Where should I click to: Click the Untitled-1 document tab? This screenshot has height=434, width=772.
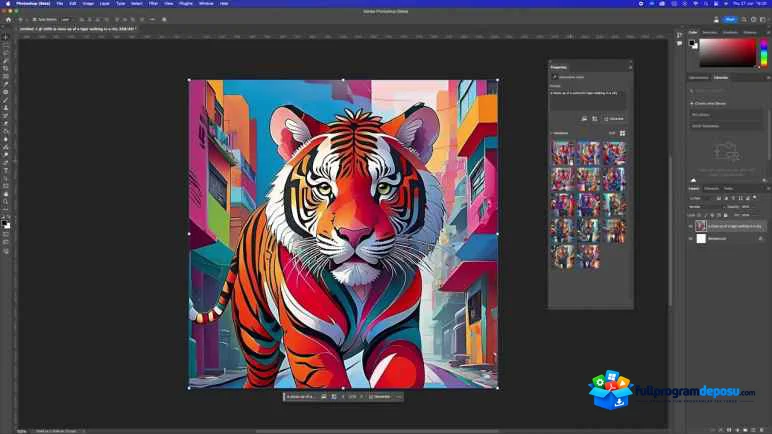76,29
